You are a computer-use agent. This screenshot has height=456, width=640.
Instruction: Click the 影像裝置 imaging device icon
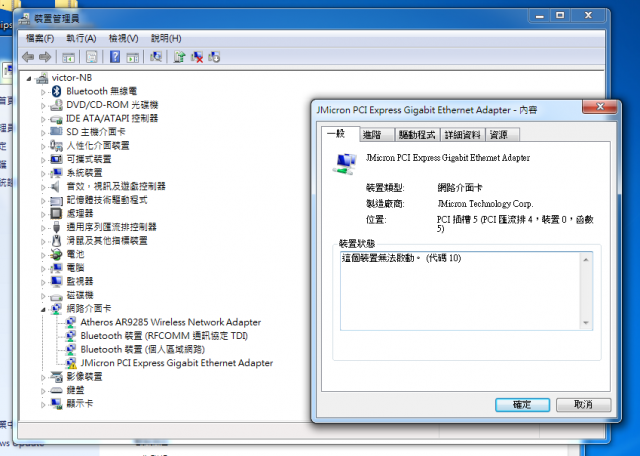click(x=56, y=376)
